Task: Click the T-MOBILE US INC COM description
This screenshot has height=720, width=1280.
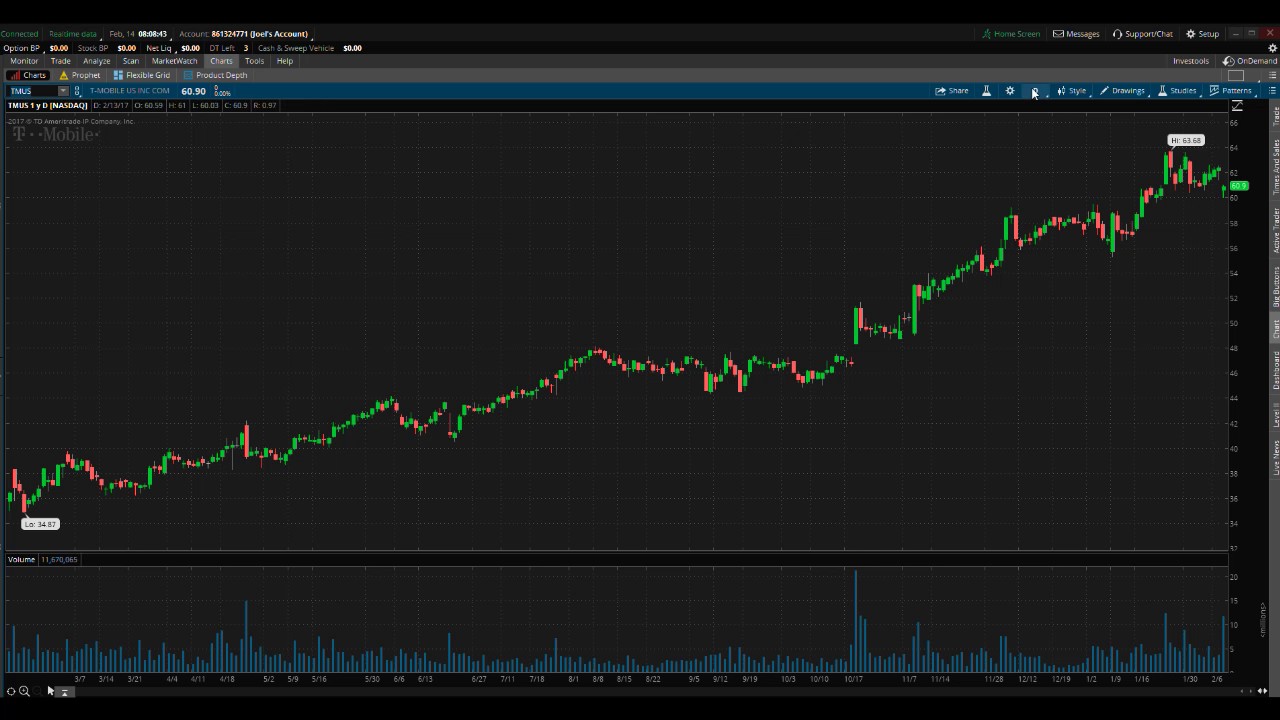Action: pyautogui.click(x=130, y=91)
